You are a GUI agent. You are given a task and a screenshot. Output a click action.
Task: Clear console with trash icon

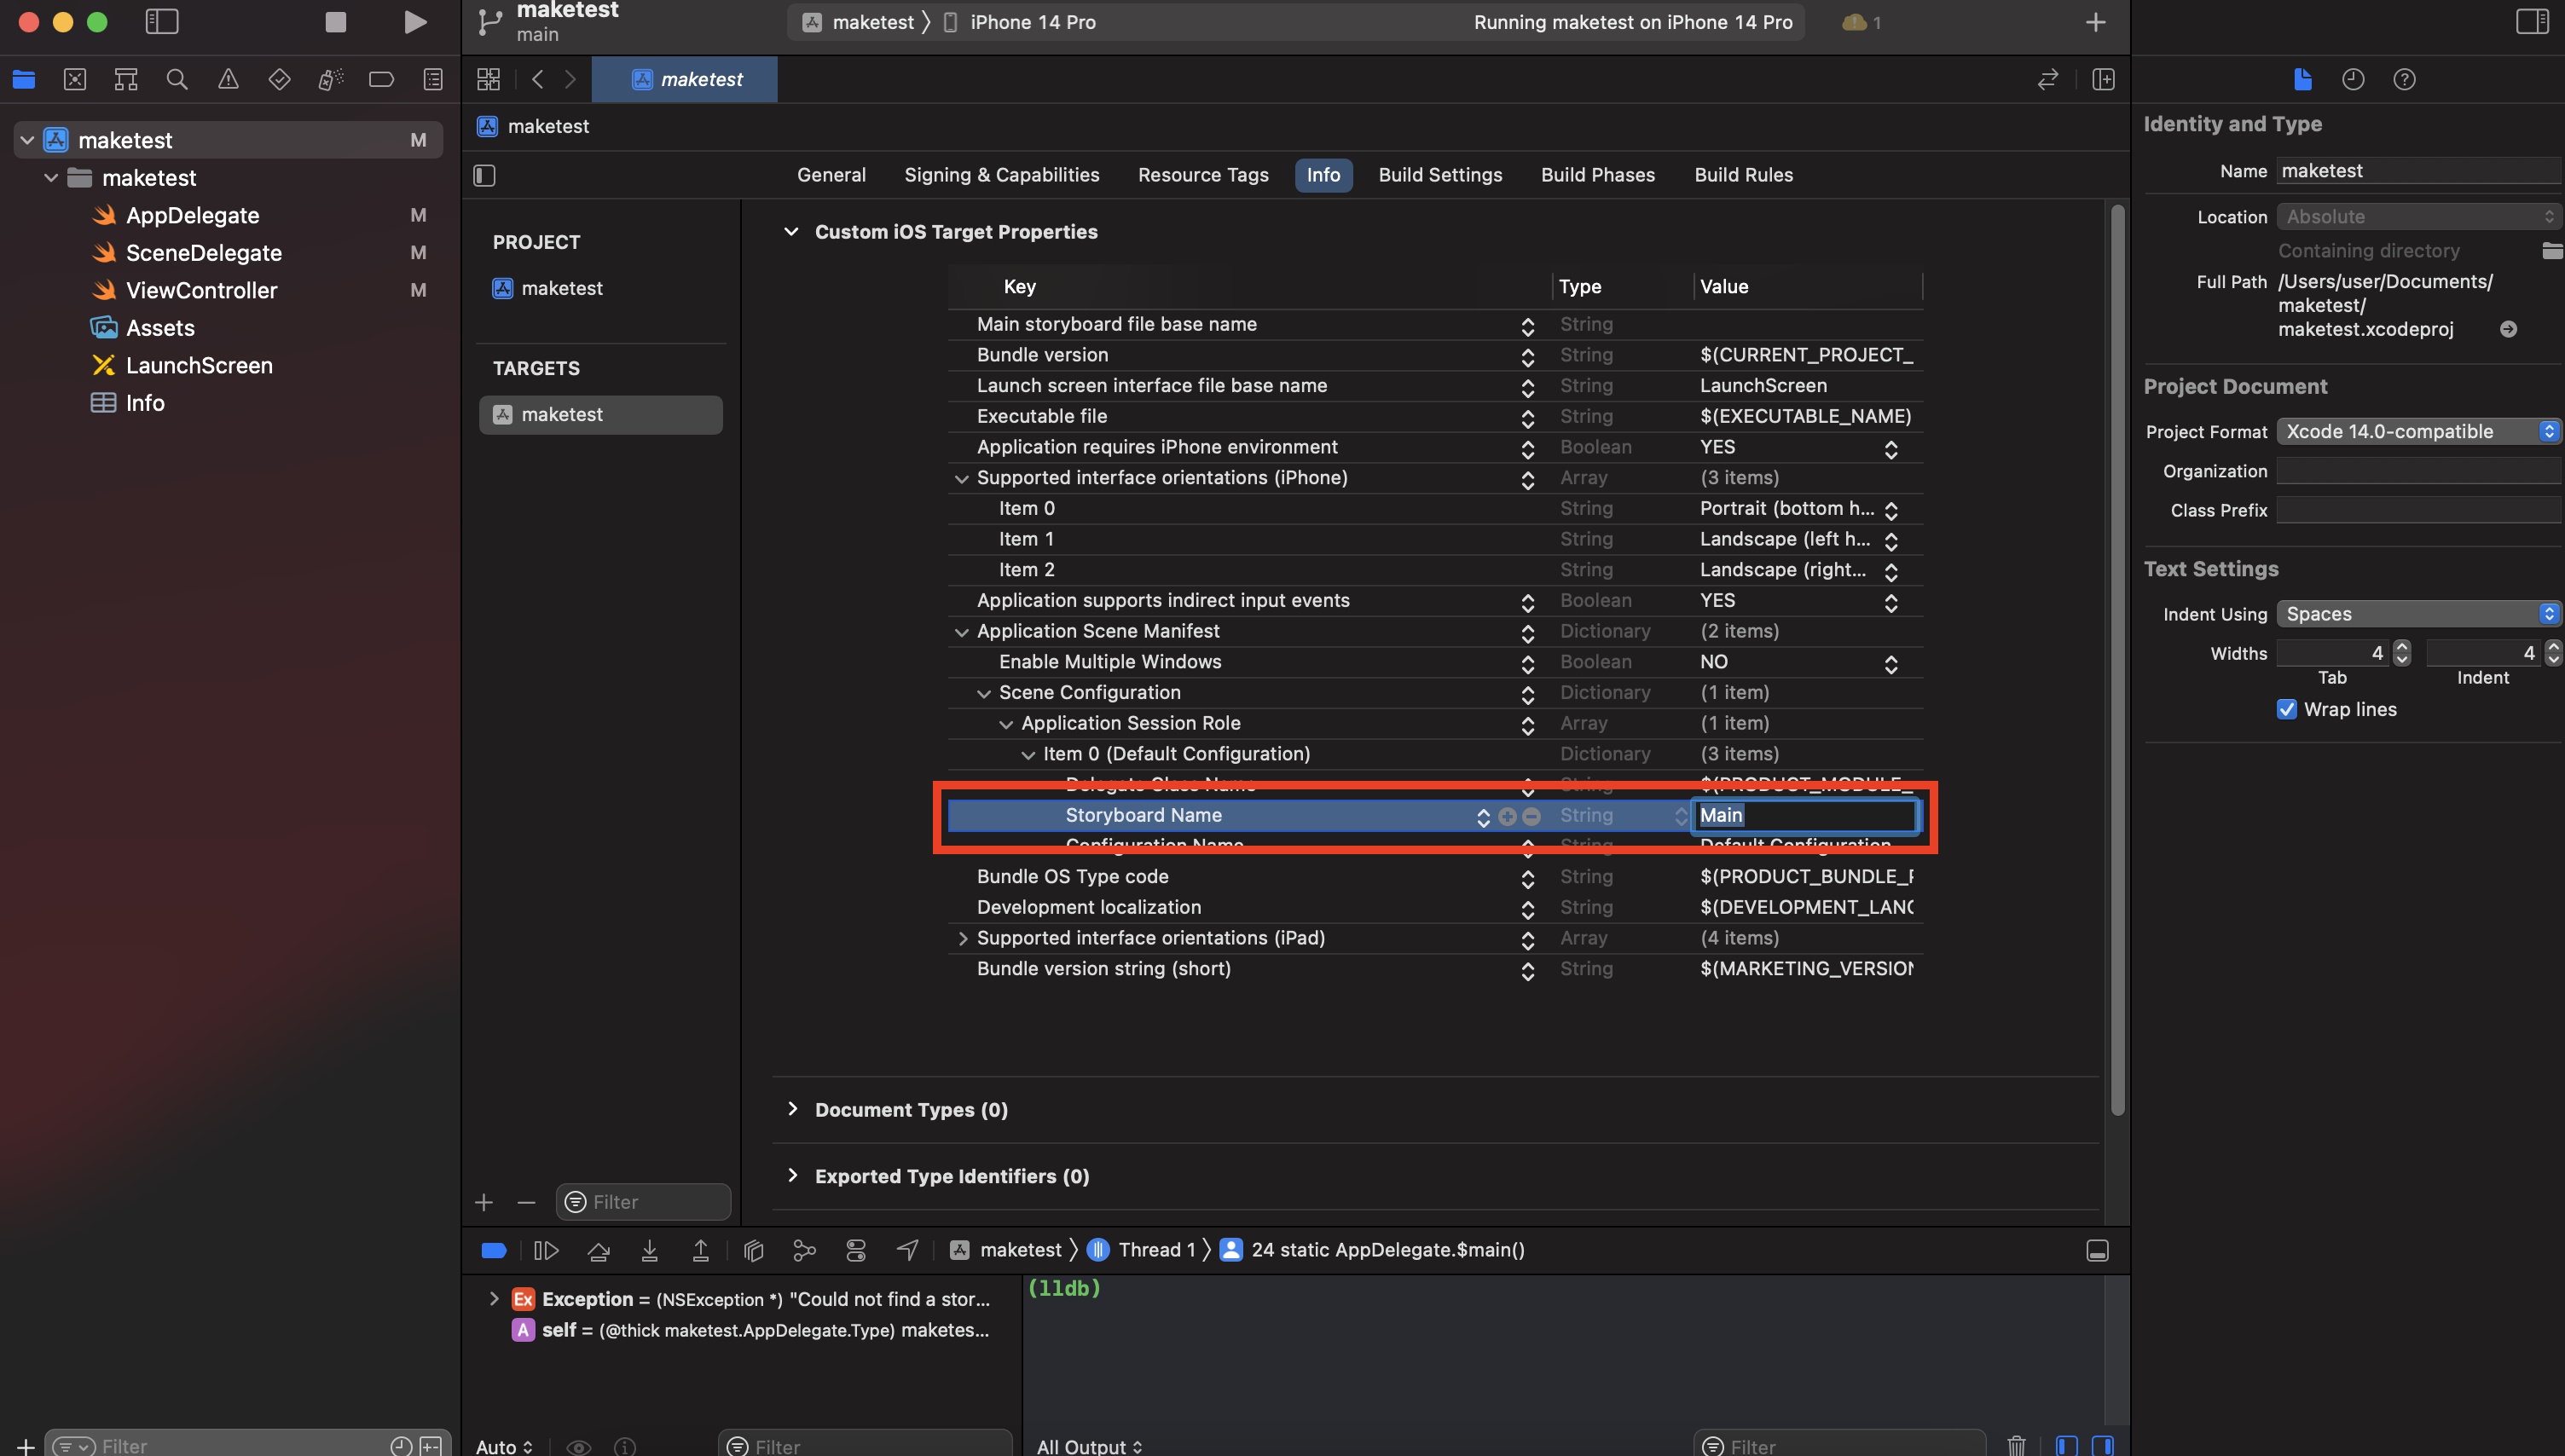[2016, 1445]
